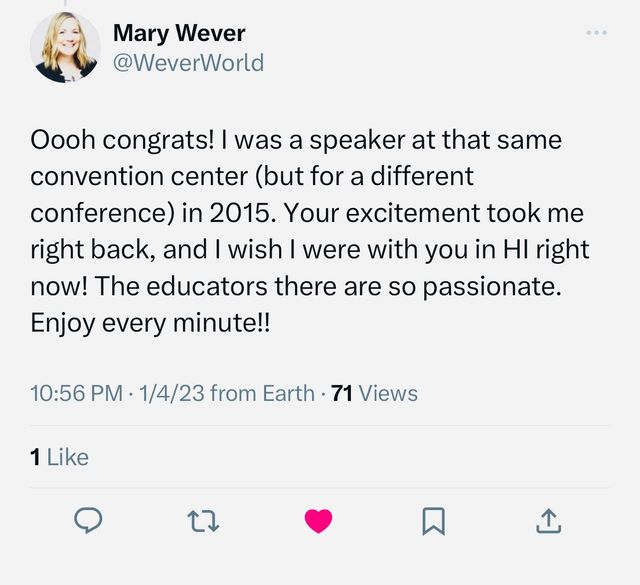This screenshot has height=585, width=640.
Task: View the 71 Views analytics
Action: click(x=374, y=394)
